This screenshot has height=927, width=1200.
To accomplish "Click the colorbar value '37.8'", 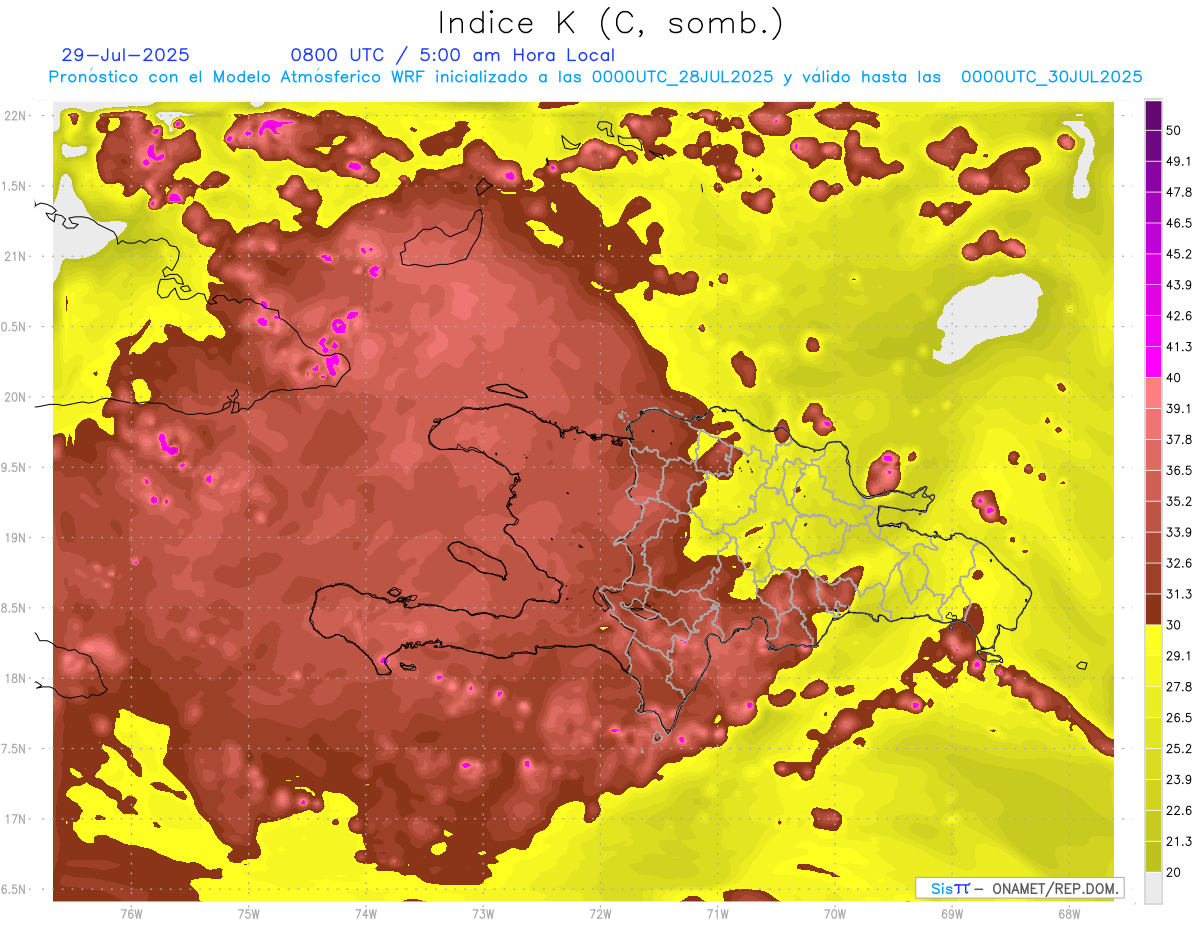I will point(1178,440).
